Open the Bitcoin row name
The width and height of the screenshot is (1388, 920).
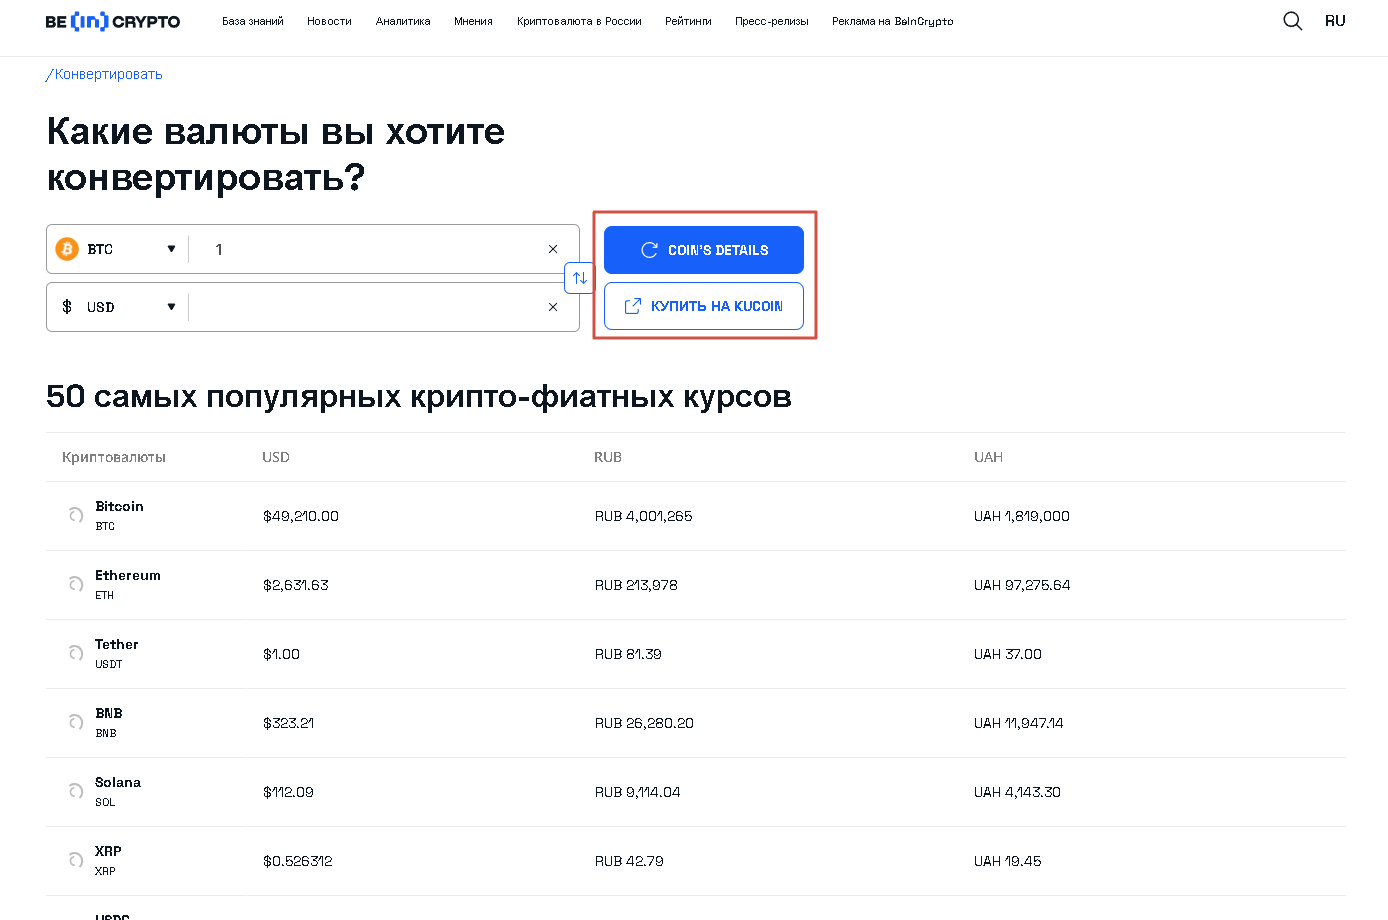119,506
